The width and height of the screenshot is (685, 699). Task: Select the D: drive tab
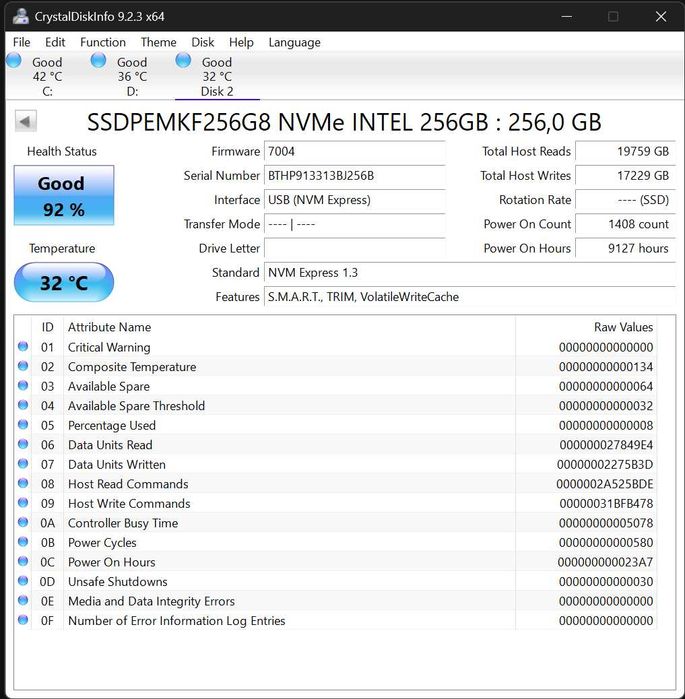132,77
